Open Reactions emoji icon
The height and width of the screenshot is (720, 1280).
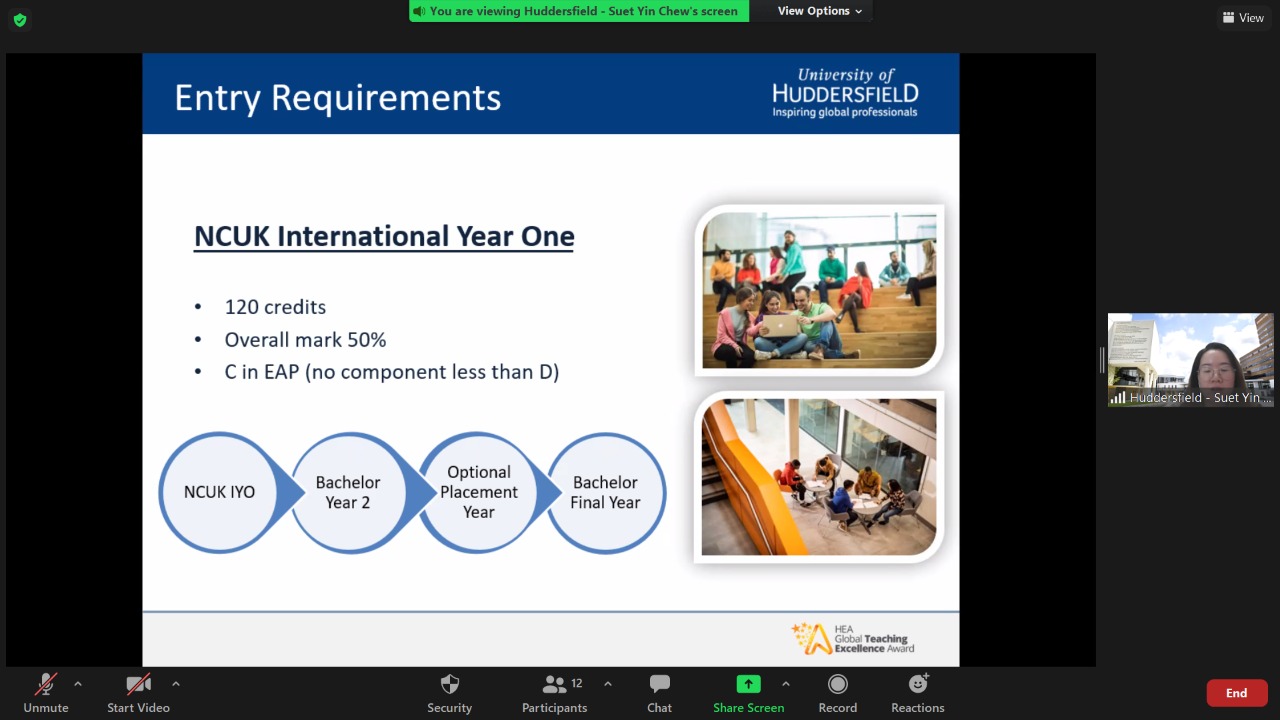coord(917,685)
